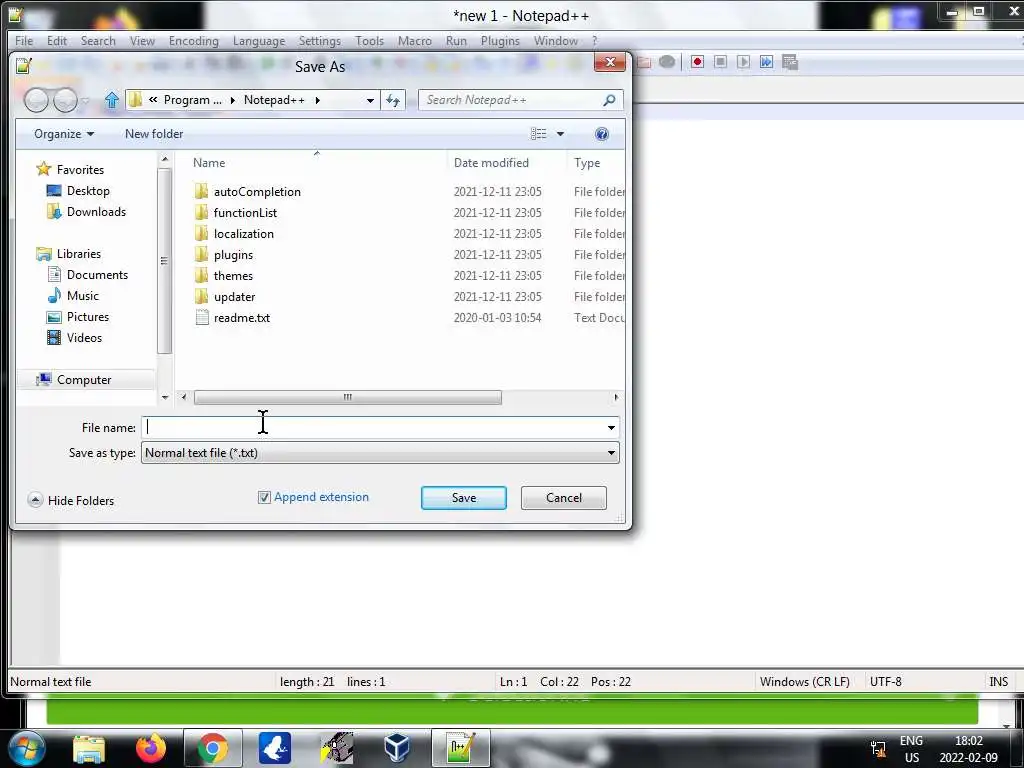1024x768 pixels.
Task: Toggle the Append extension checkbox
Action: point(264,497)
